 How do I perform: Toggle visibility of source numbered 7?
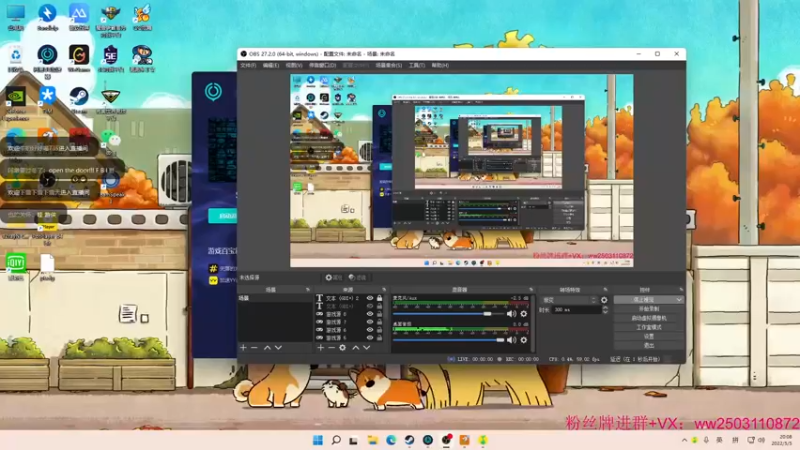tap(370, 322)
